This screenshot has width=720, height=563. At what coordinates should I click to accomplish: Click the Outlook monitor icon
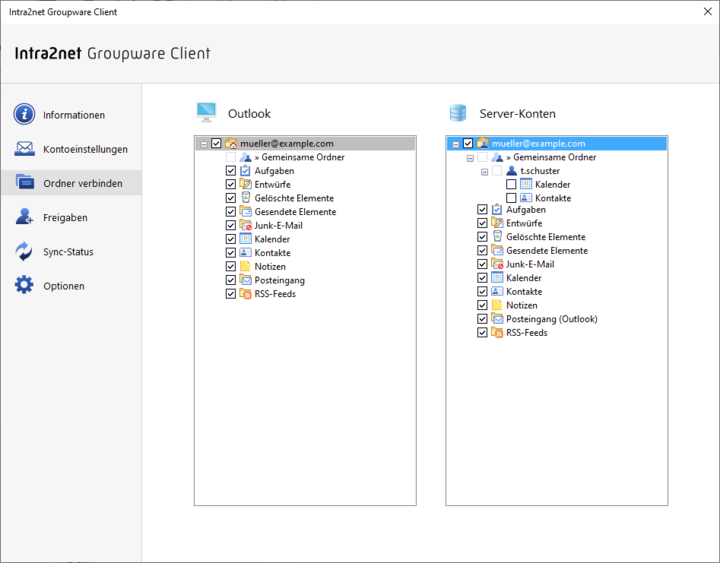click(x=206, y=113)
